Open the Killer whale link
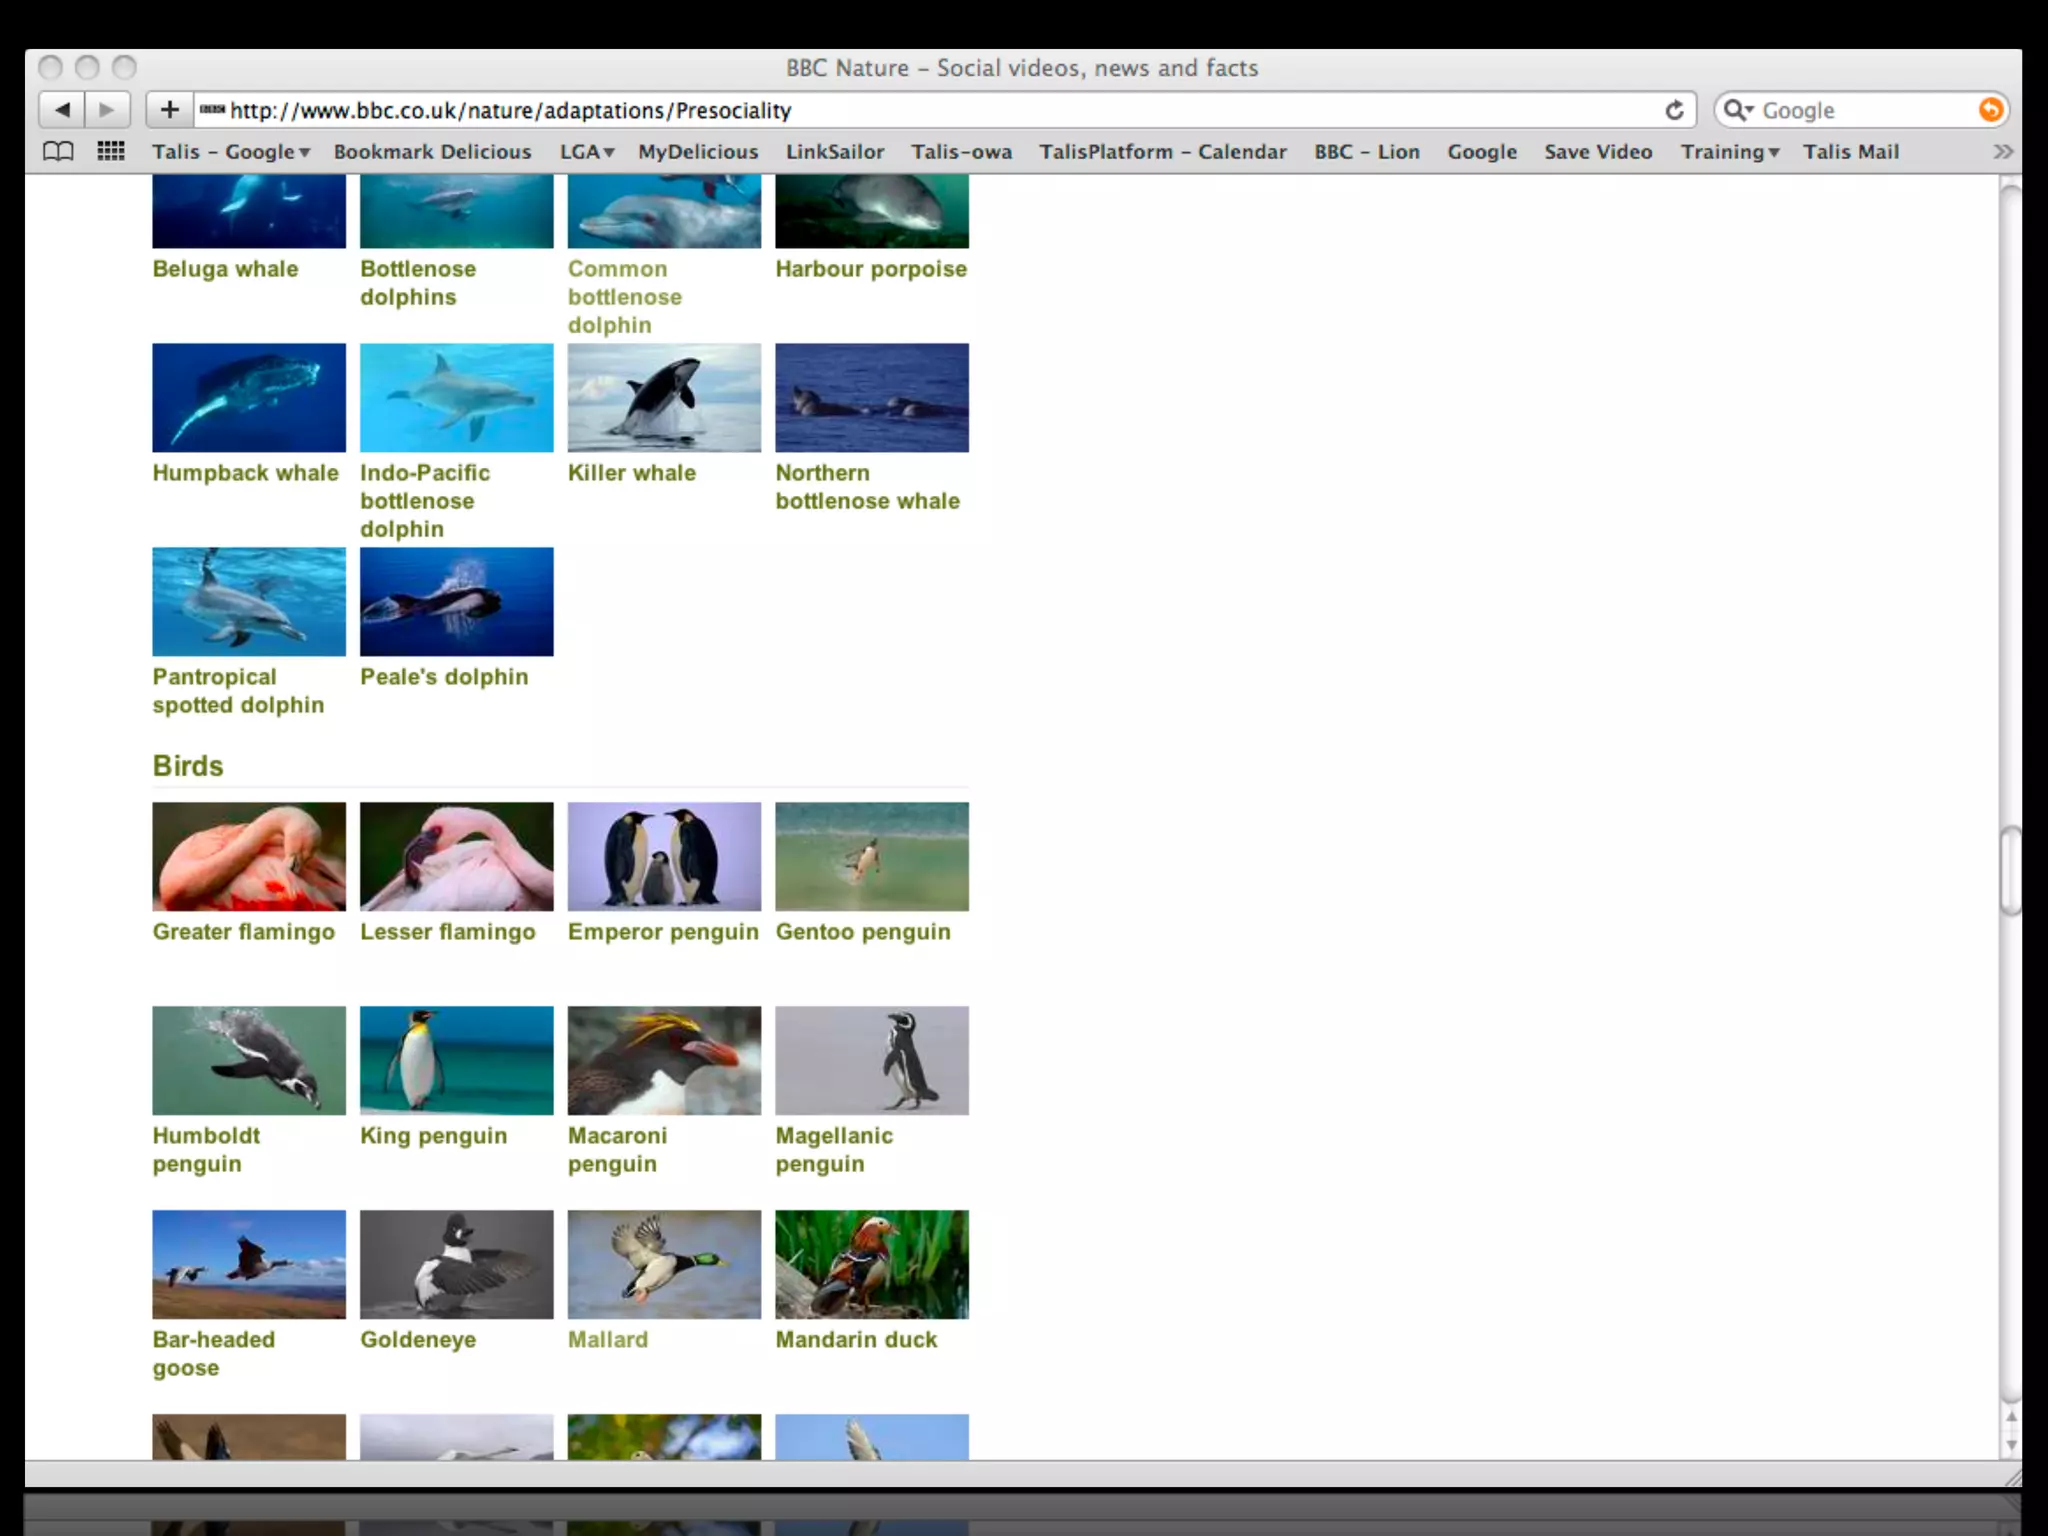 pyautogui.click(x=631, y=473)
